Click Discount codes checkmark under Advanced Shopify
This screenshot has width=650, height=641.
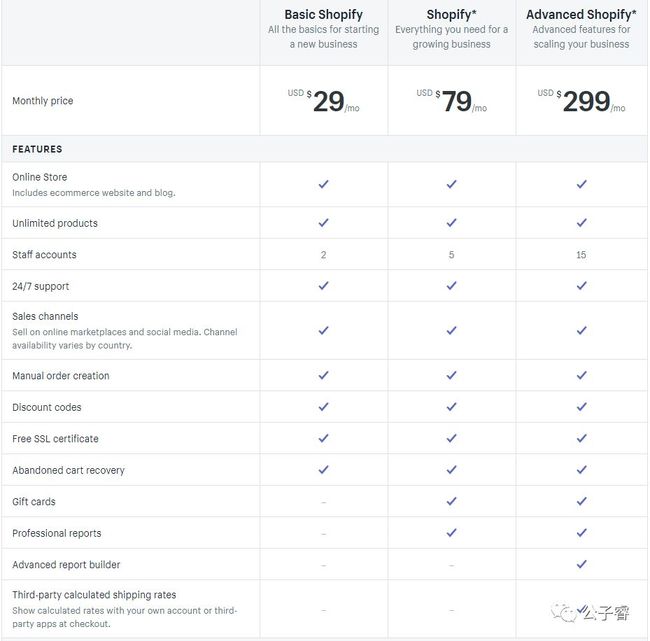point(582,407)
